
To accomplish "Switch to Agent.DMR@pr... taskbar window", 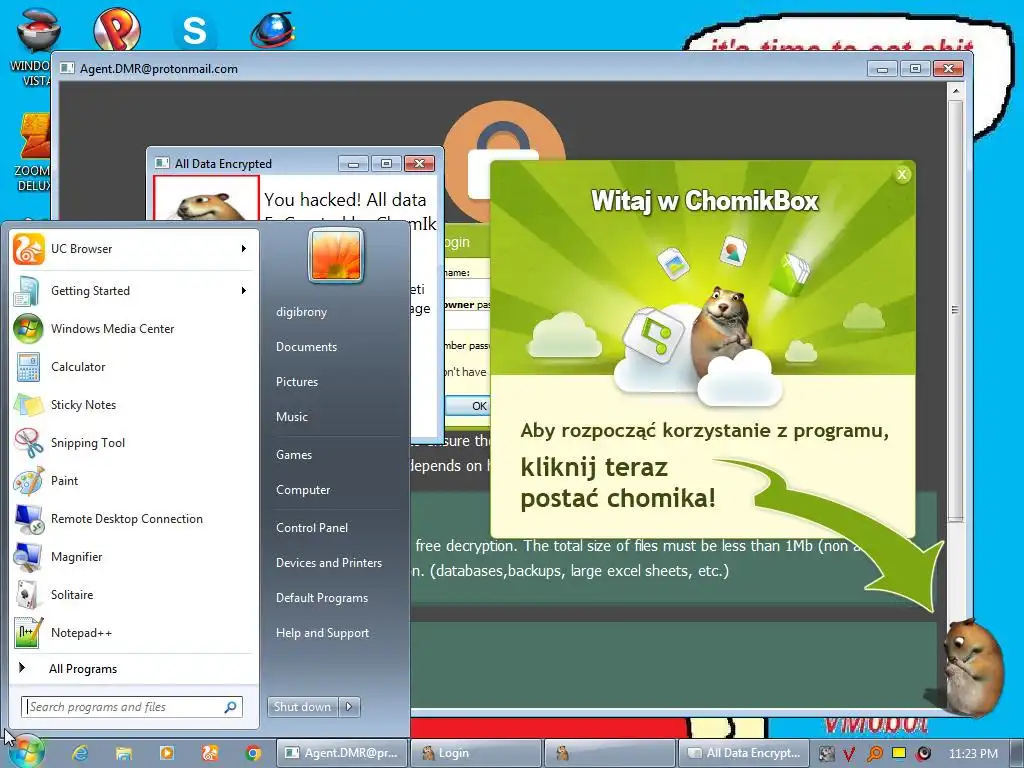I will tap(342, 753).
